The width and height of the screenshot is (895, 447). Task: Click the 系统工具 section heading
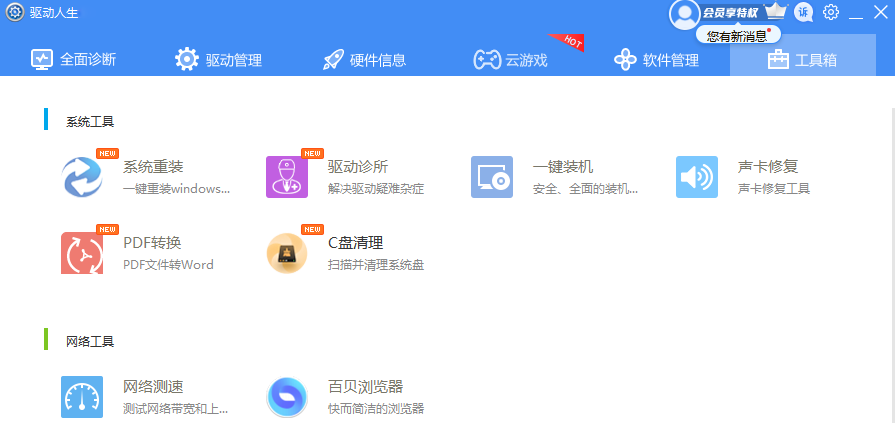(90, 122)
